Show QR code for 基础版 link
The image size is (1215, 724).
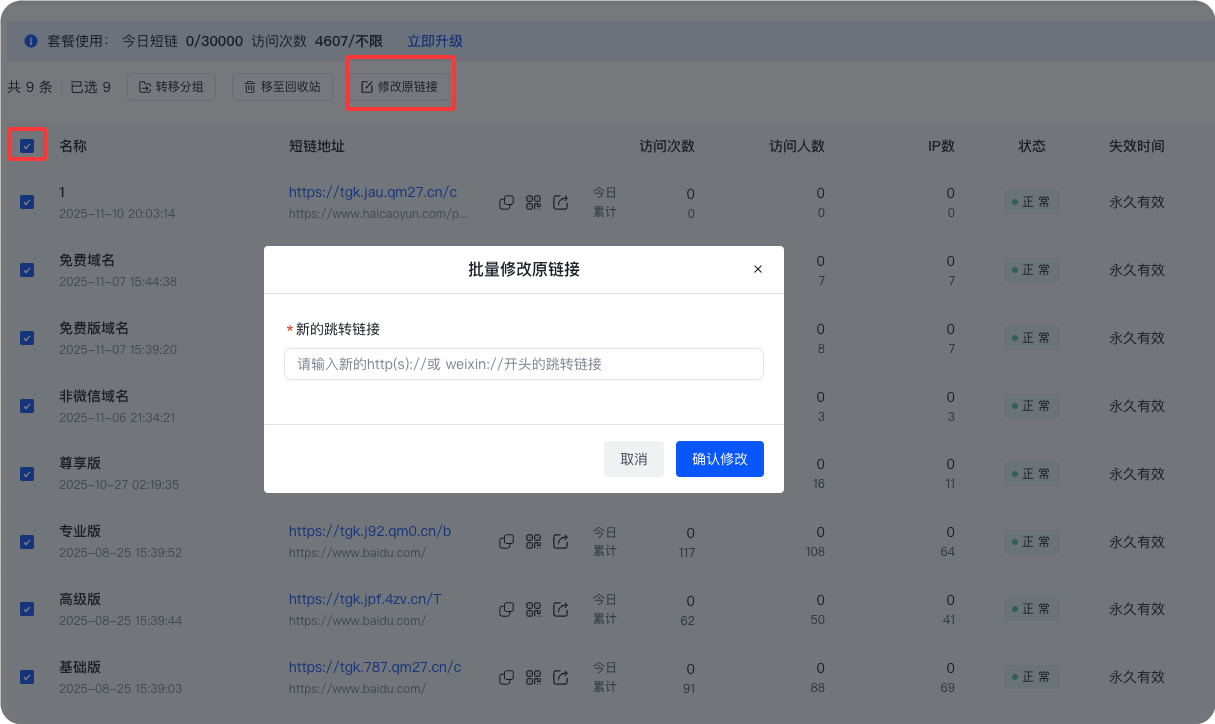pos(534,677)
